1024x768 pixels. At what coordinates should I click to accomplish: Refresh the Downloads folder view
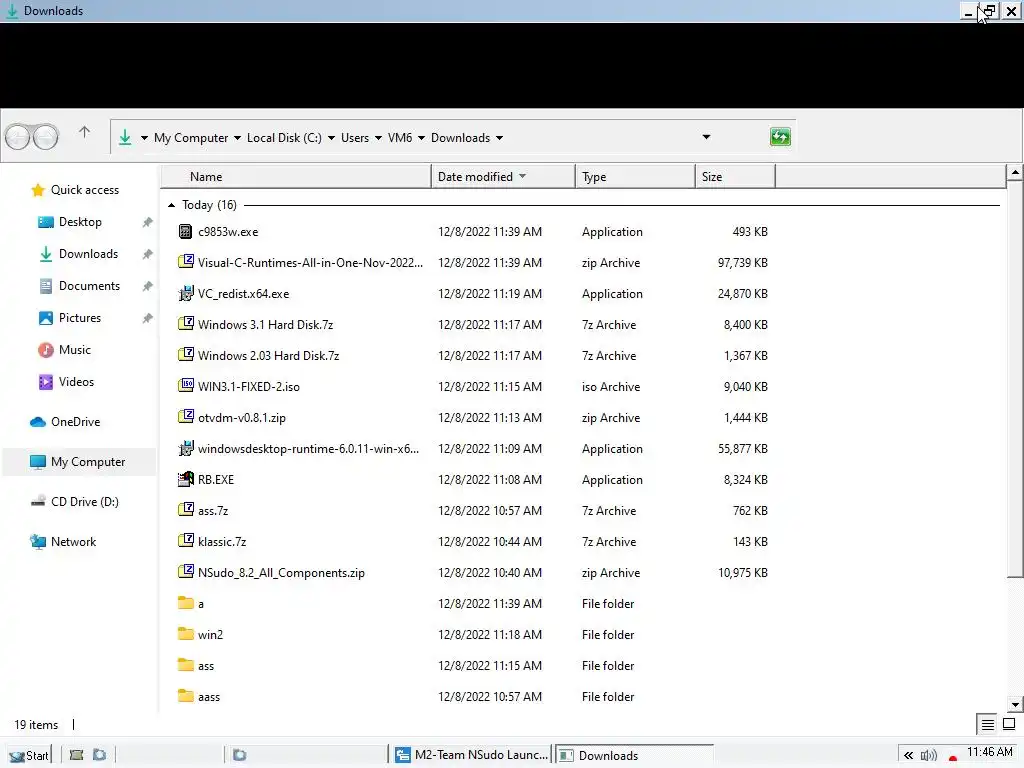(x=780, y=136)
